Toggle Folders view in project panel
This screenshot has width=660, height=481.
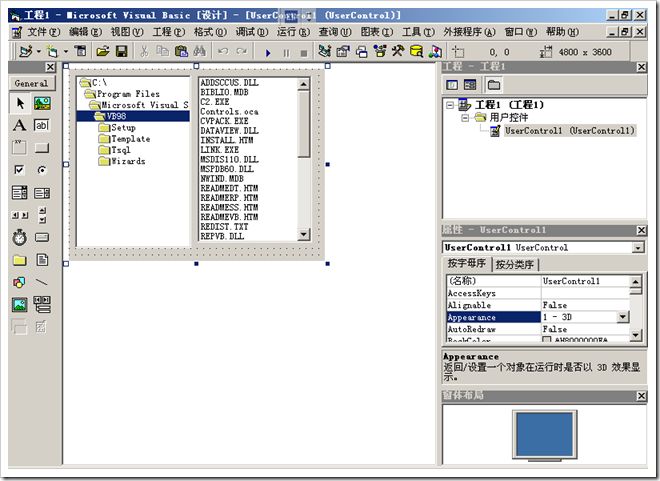tap(493, 85)
